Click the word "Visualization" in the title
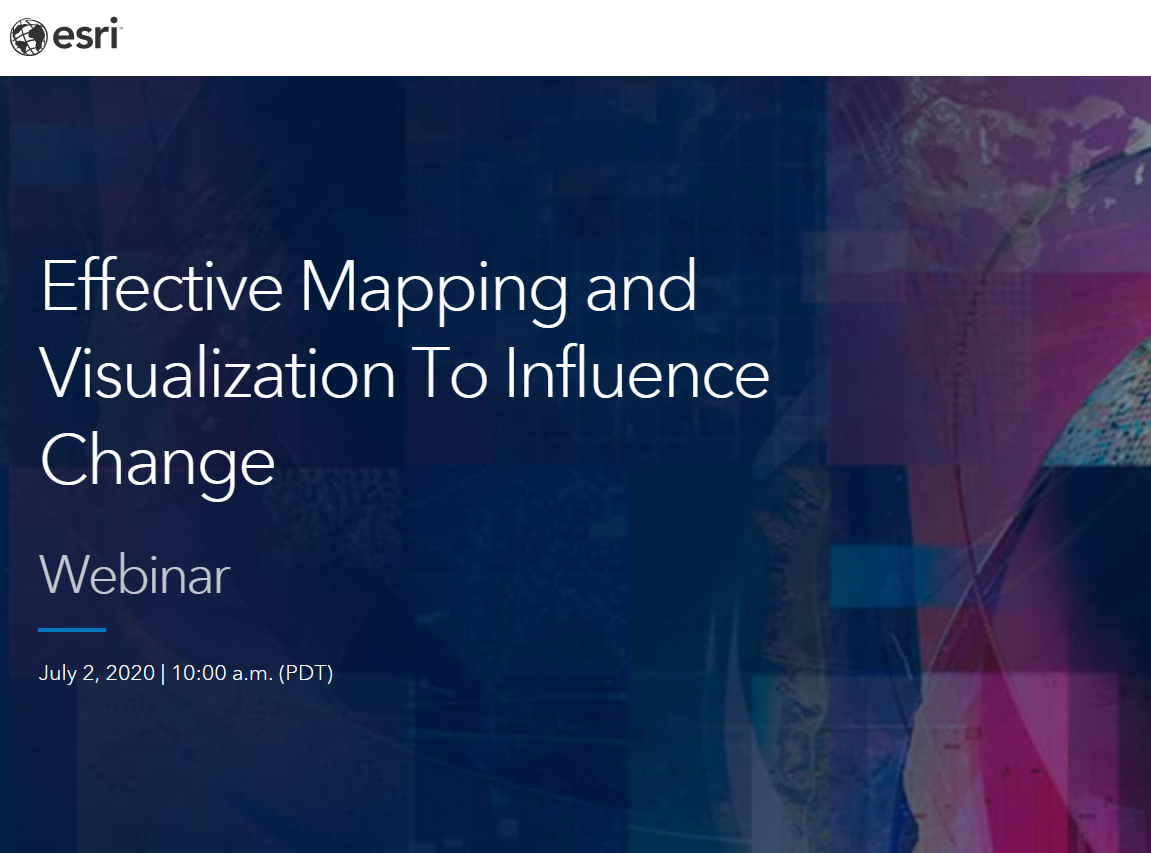The height and width of the screenshot is (853, 1151). [217, 374]
